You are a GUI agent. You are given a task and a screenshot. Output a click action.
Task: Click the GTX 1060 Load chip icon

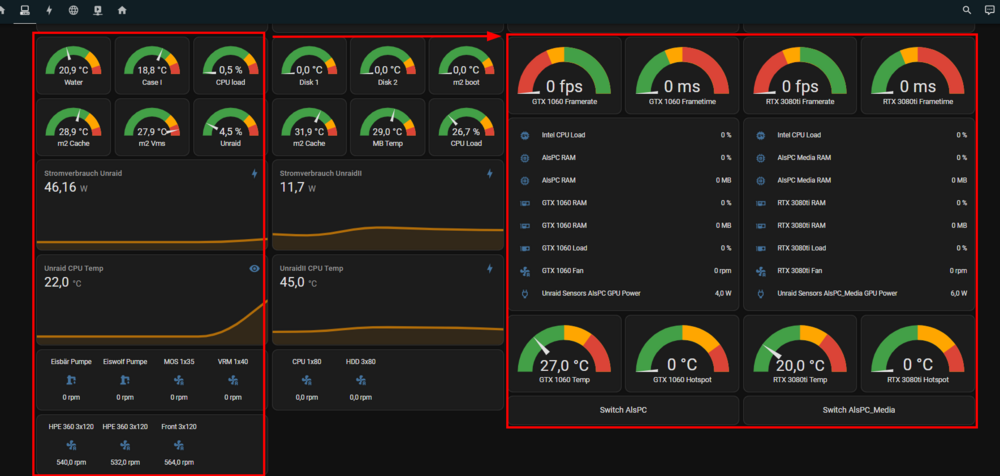click(525, 248)
